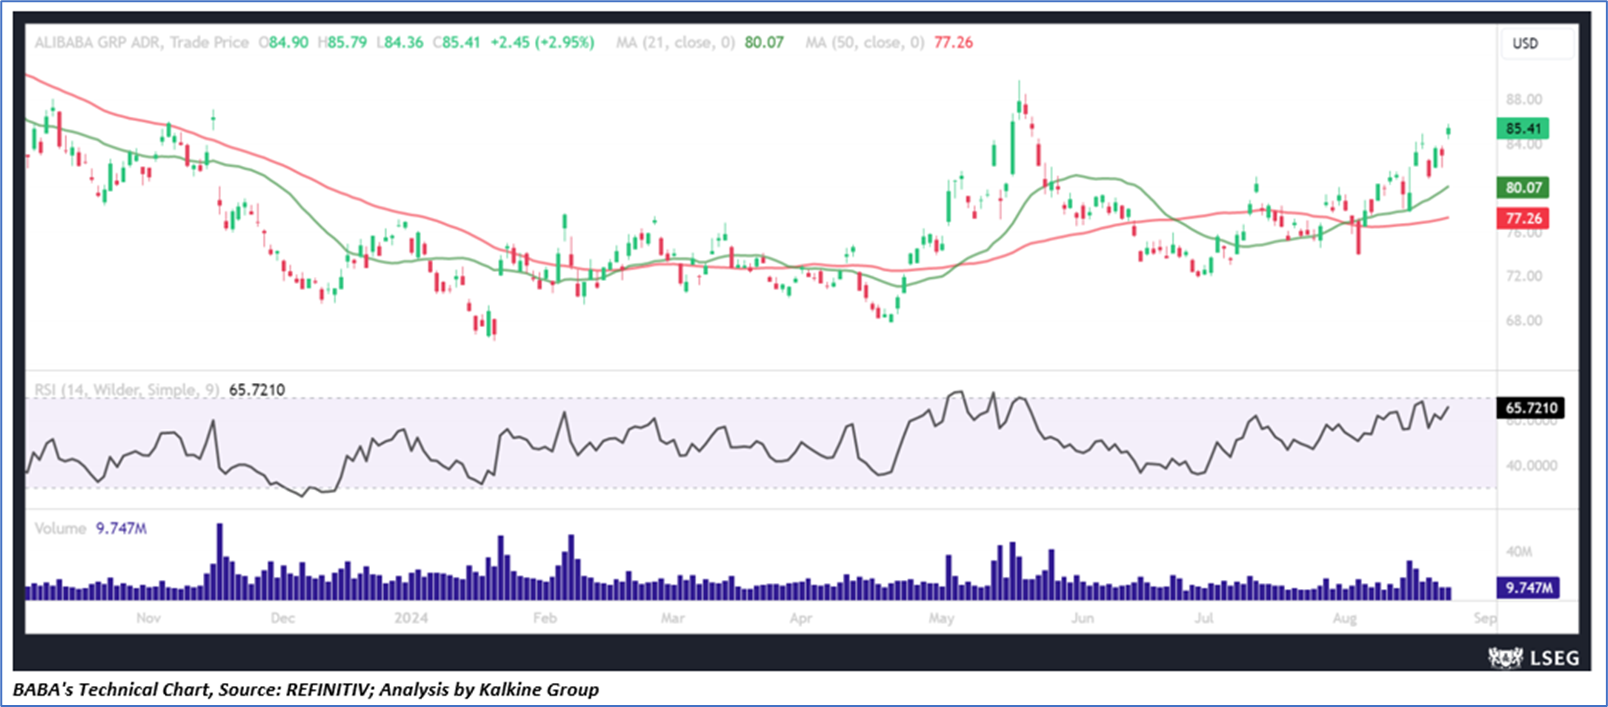Click the Feb label on time axis
1608x707 pixels.
tap(544, 618)
